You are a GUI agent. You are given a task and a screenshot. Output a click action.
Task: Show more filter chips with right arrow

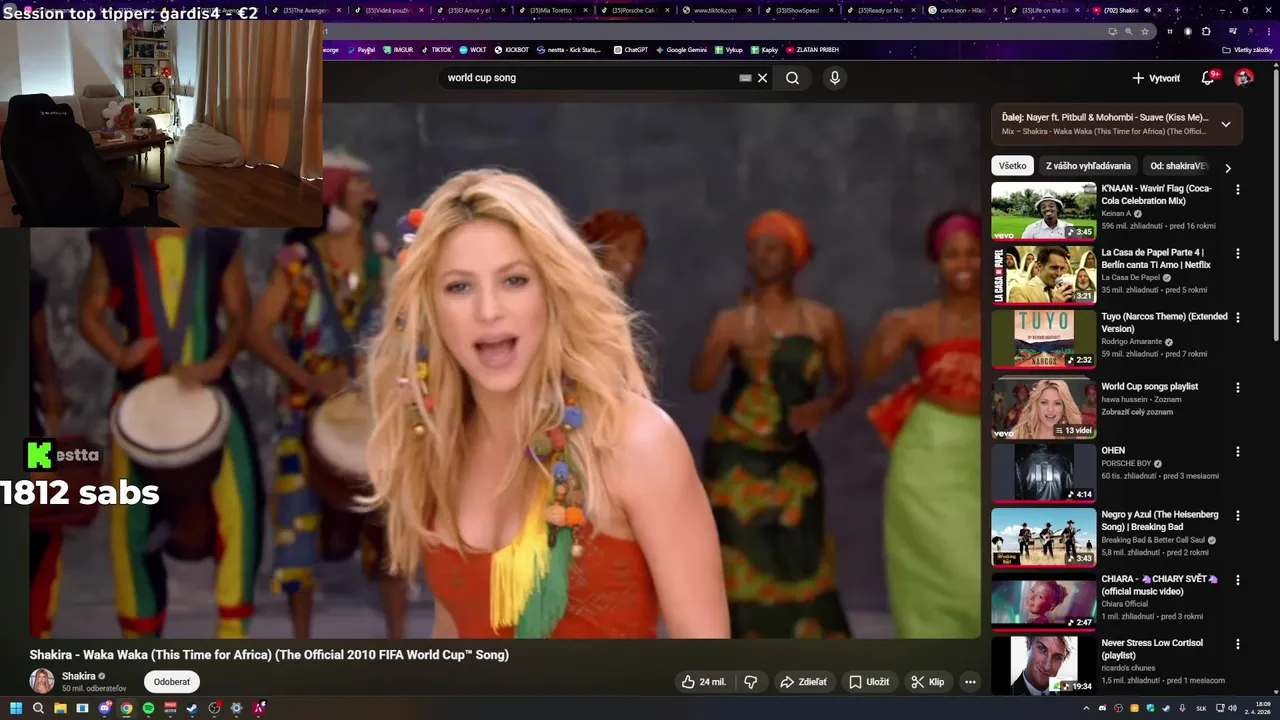[x=1228, y=167]
